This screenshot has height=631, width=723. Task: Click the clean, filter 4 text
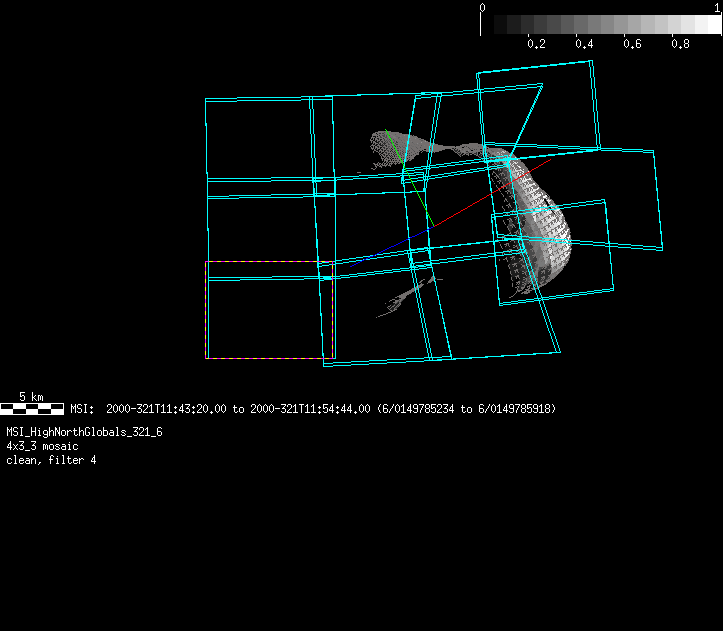tap(51, 460)
